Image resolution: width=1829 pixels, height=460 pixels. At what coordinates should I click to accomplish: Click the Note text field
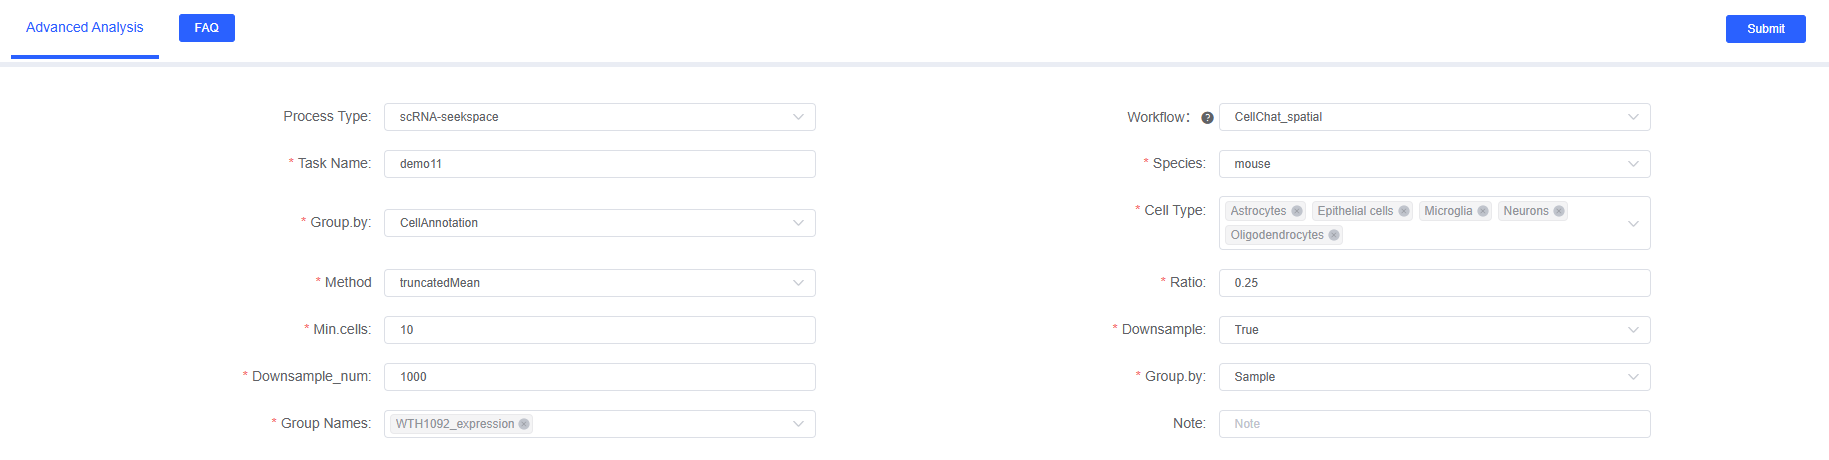click(x=1434, y=424)
